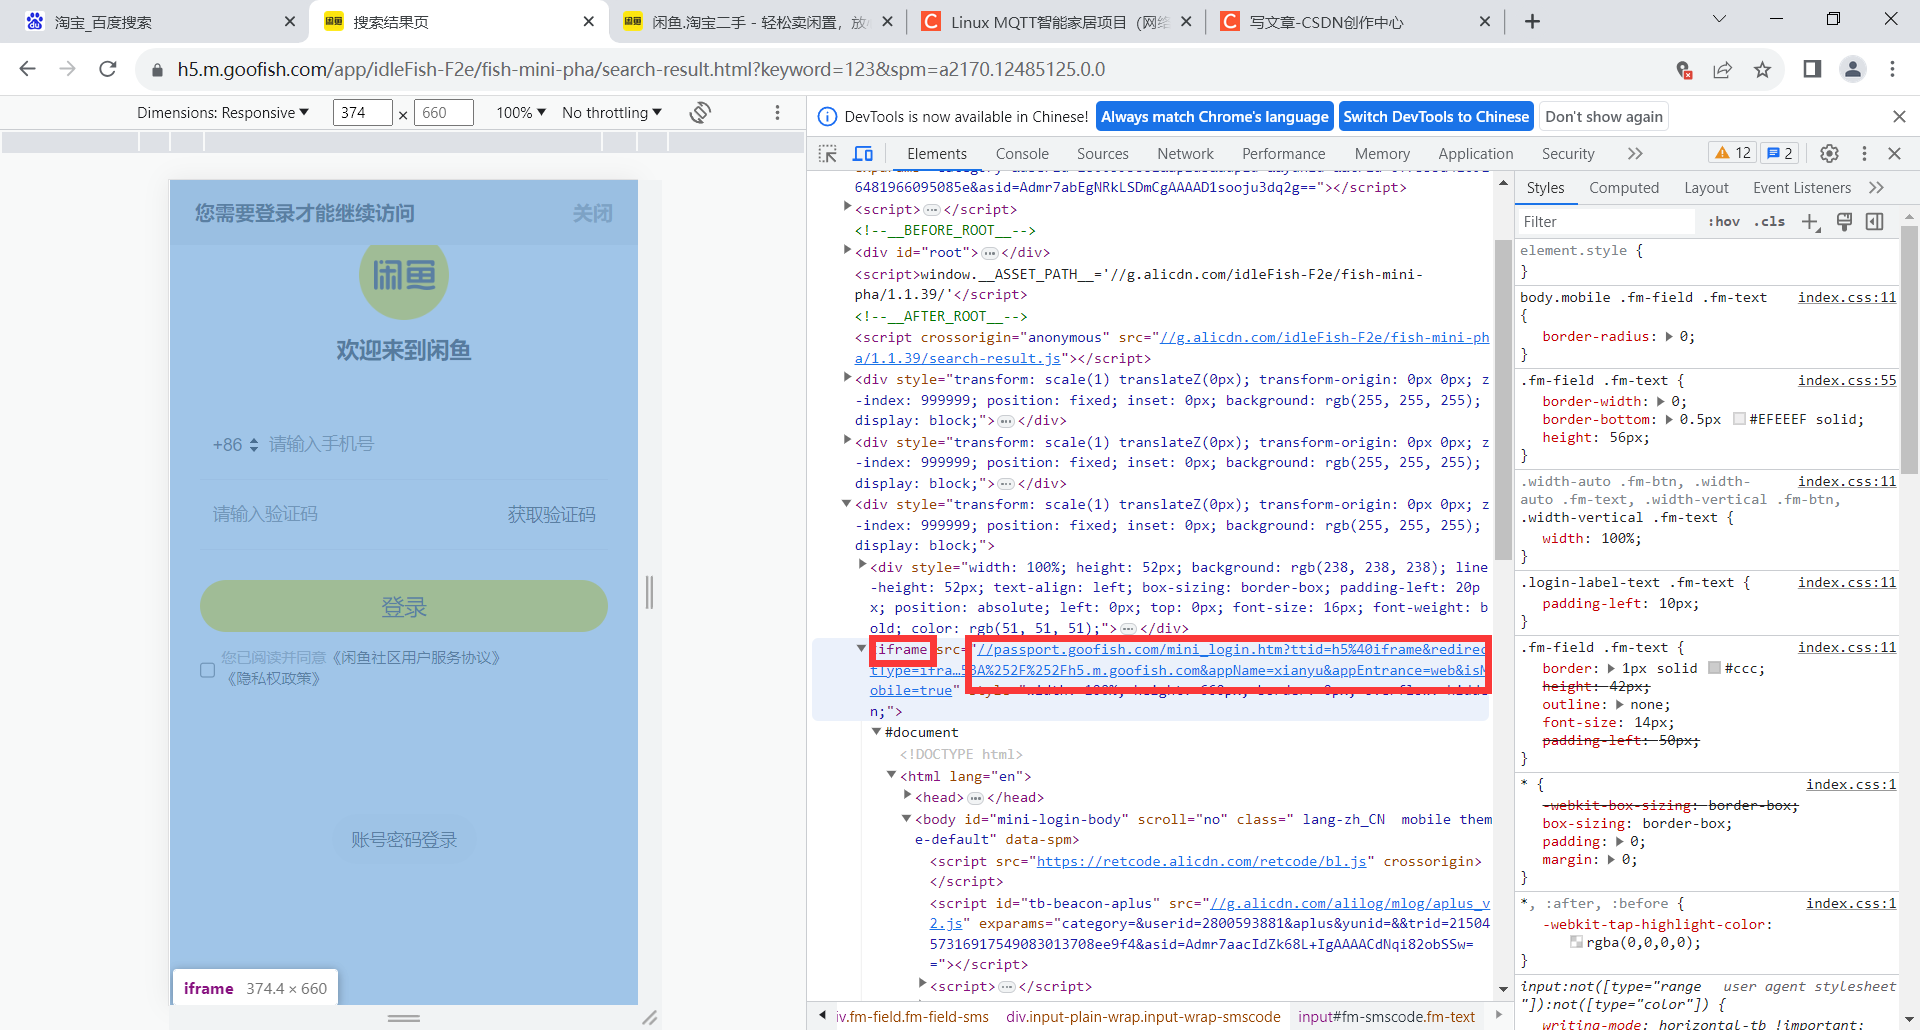Bookmark this page with the star icon
Image resolution: width=1920 pixels, height=1030 pixels.
pyautogui.click(x=1762, y=70)
